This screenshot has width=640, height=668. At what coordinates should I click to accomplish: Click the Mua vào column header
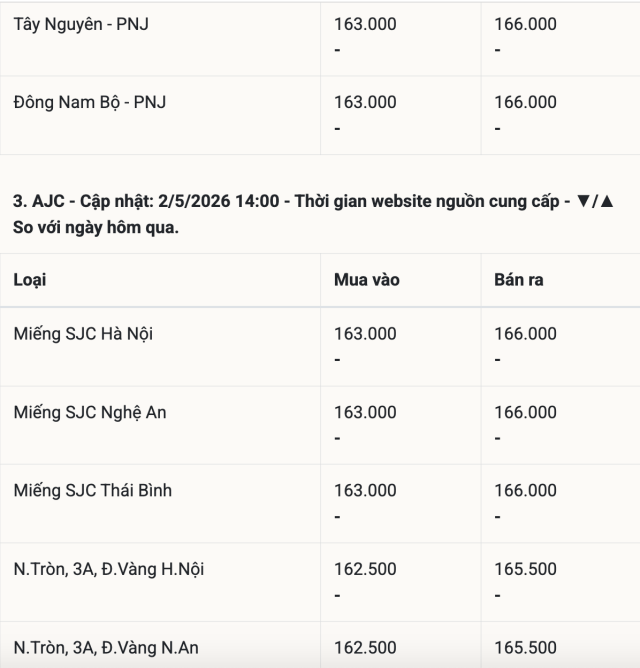(x=366, y=280)
